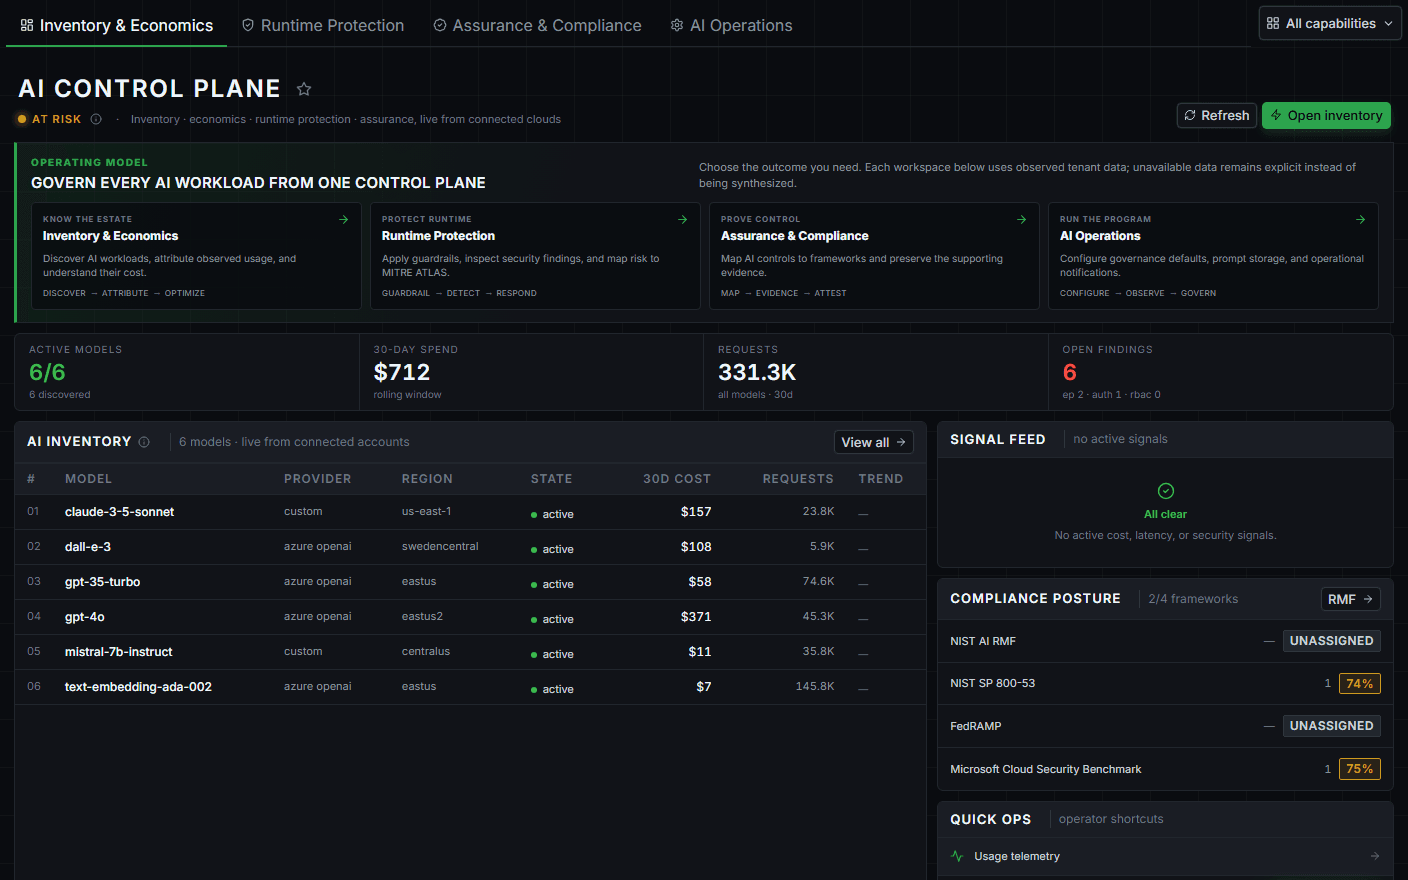
Task: Click the red 6 open findings value
Action: pyautogui.click(x=1070, y=372)
